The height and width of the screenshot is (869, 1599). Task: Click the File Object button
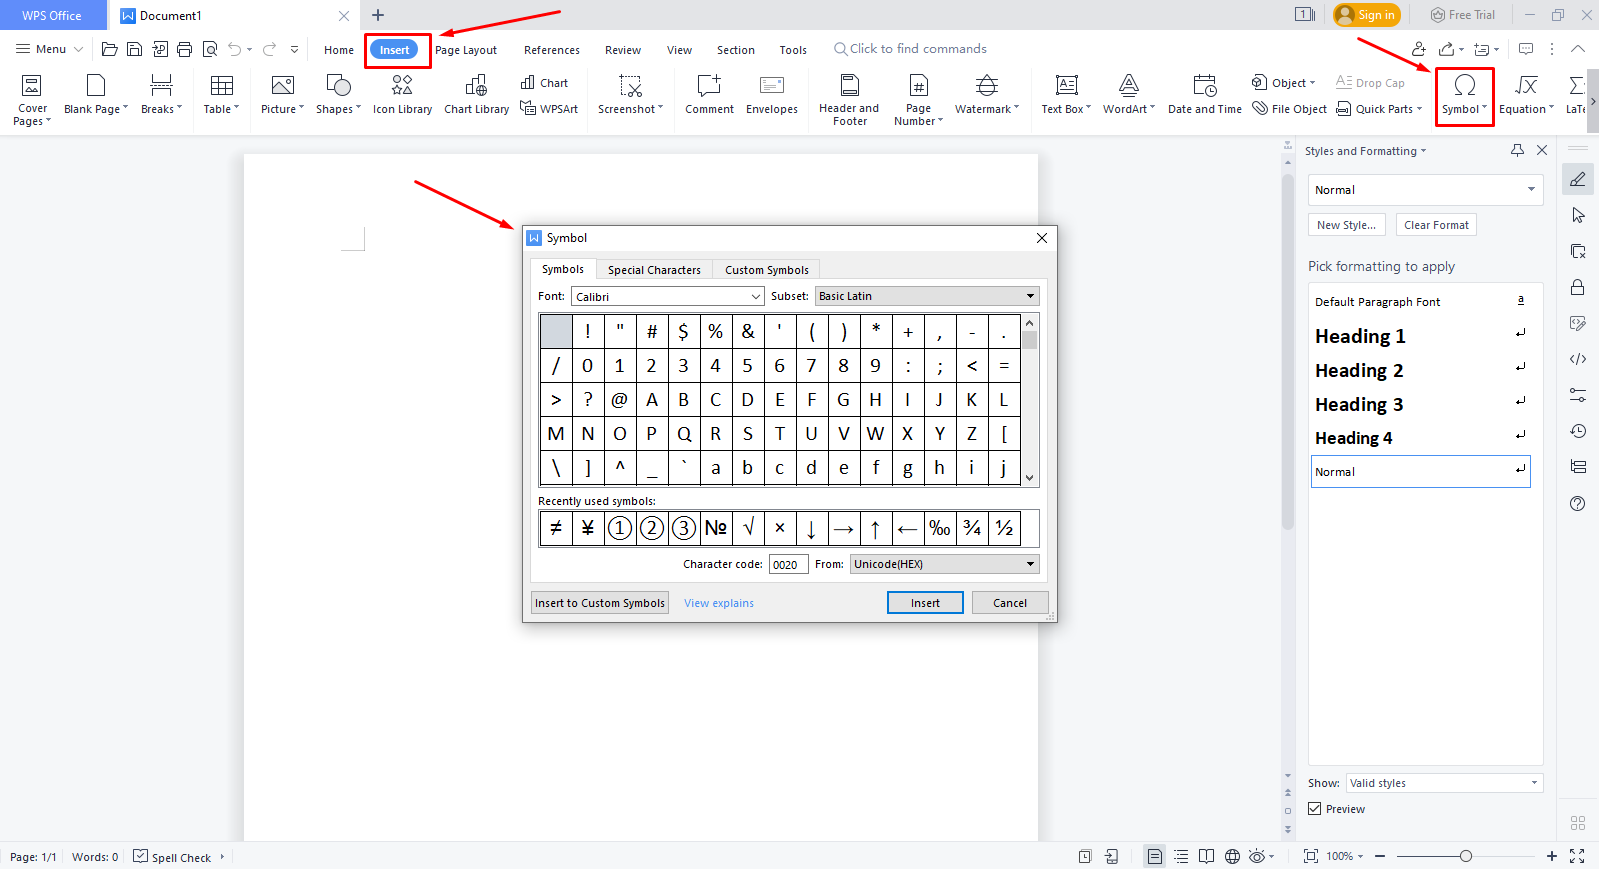pos(1290,109)
